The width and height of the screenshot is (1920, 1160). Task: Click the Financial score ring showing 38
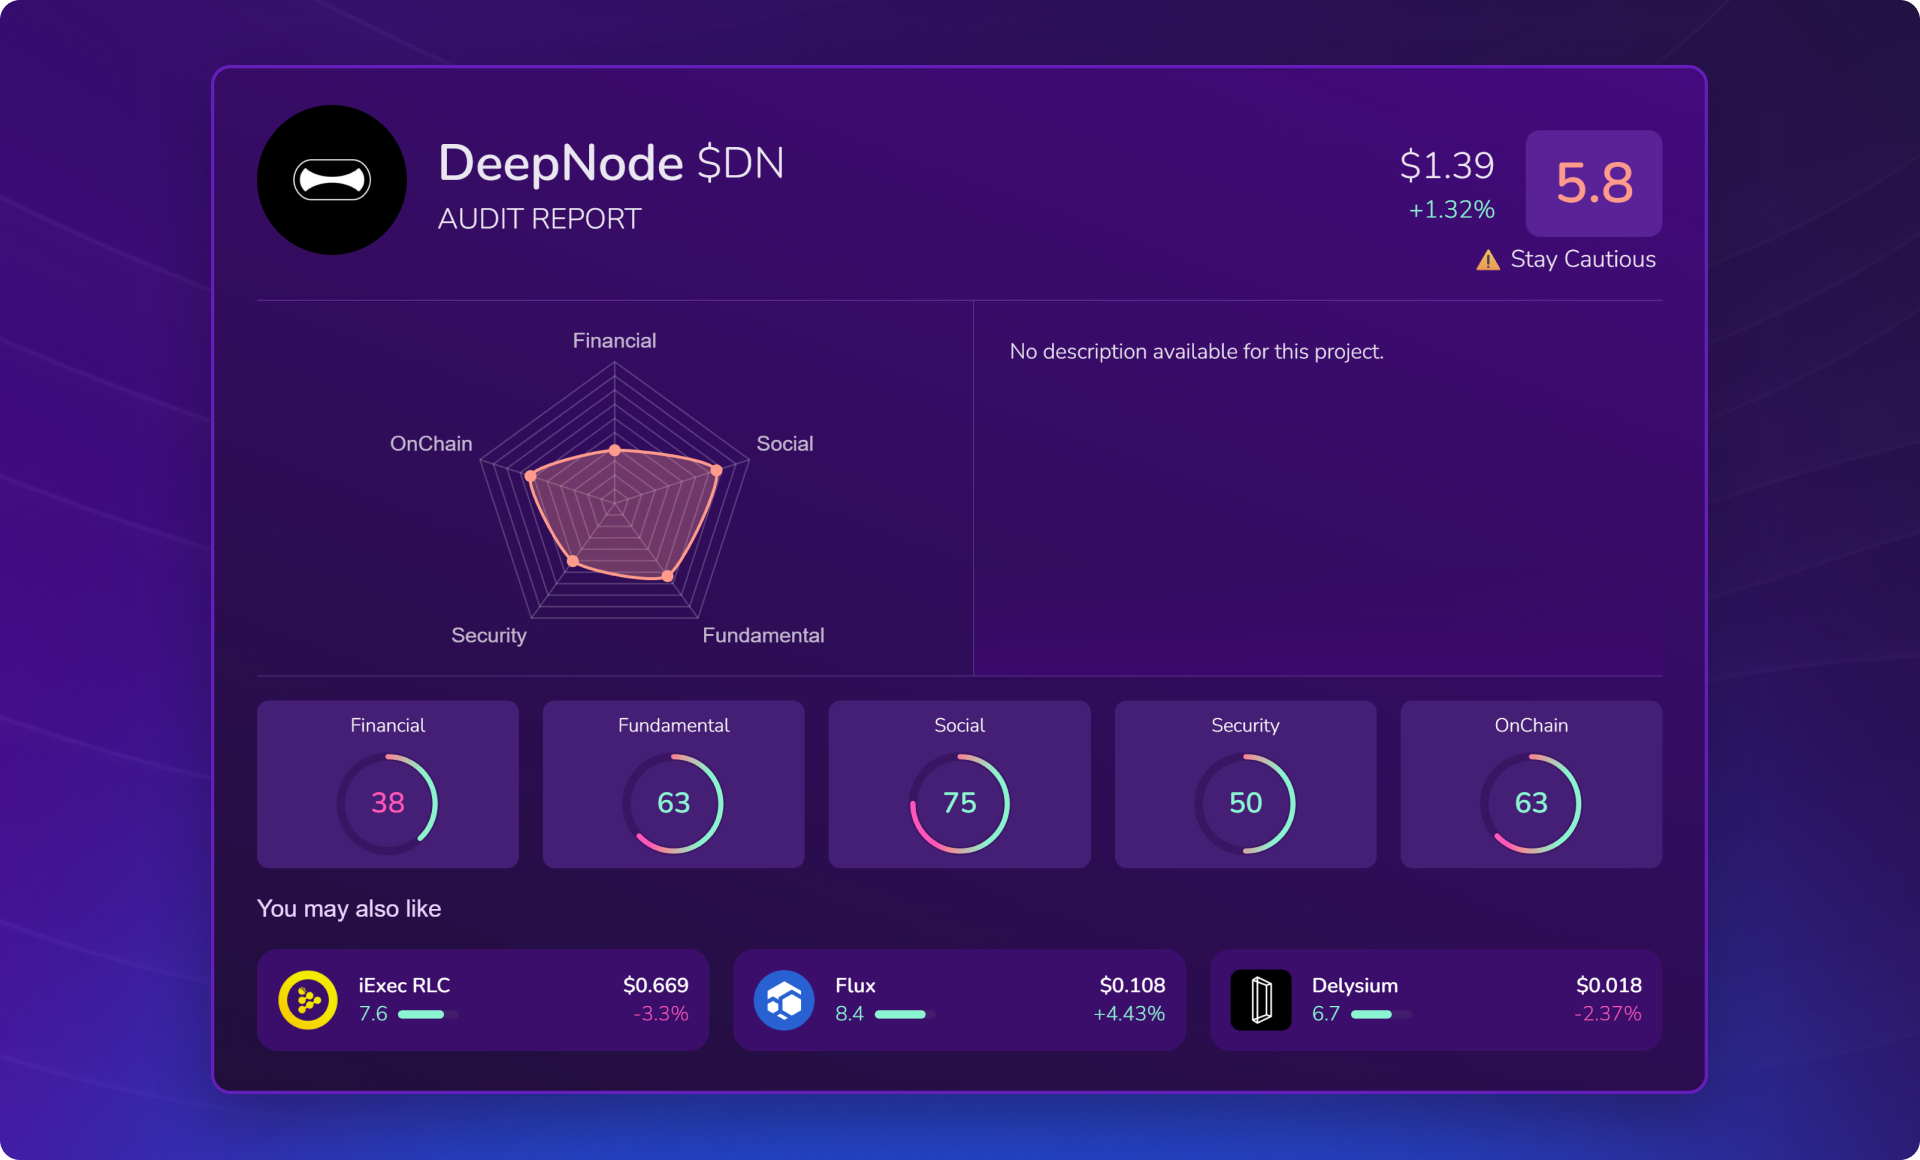[x=388, y=803]
